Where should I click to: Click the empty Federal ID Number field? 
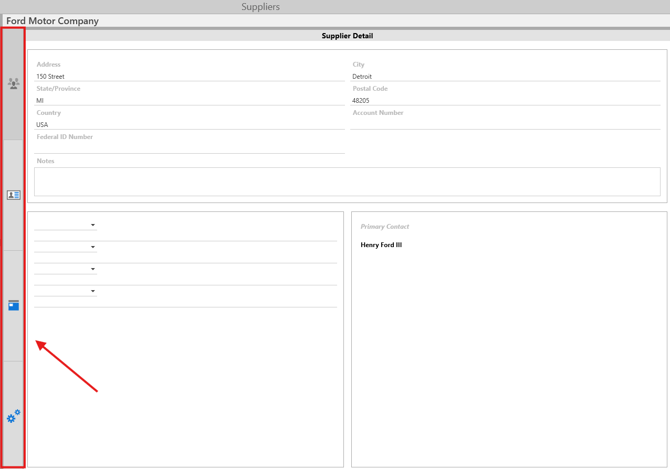click(190, 148)
